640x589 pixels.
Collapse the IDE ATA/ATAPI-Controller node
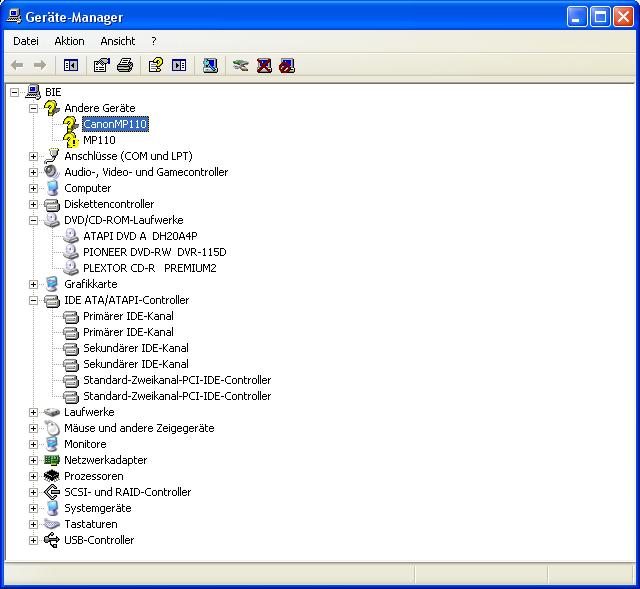(x=33, y=300)
